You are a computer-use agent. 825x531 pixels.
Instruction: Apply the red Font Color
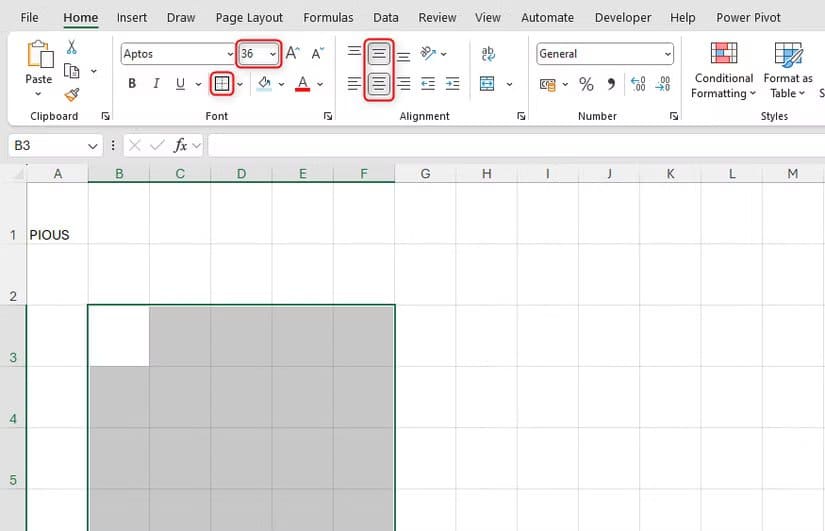click(303, 84)
